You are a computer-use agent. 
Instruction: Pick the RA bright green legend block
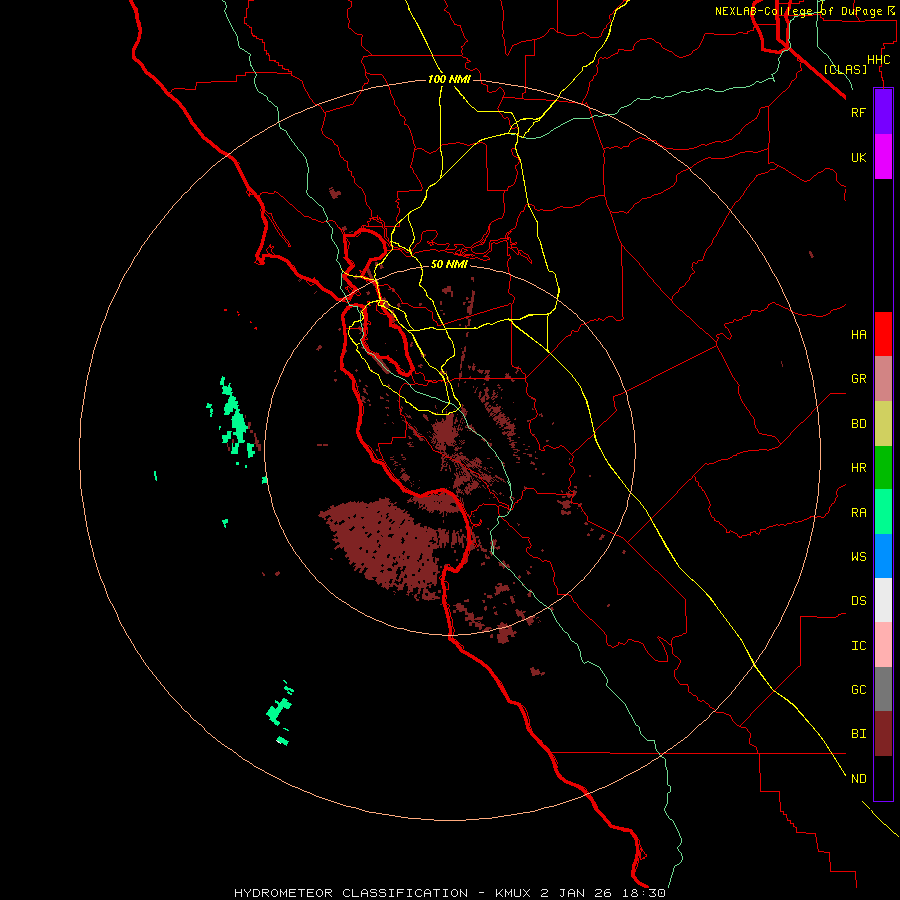(x=883, y=512)
